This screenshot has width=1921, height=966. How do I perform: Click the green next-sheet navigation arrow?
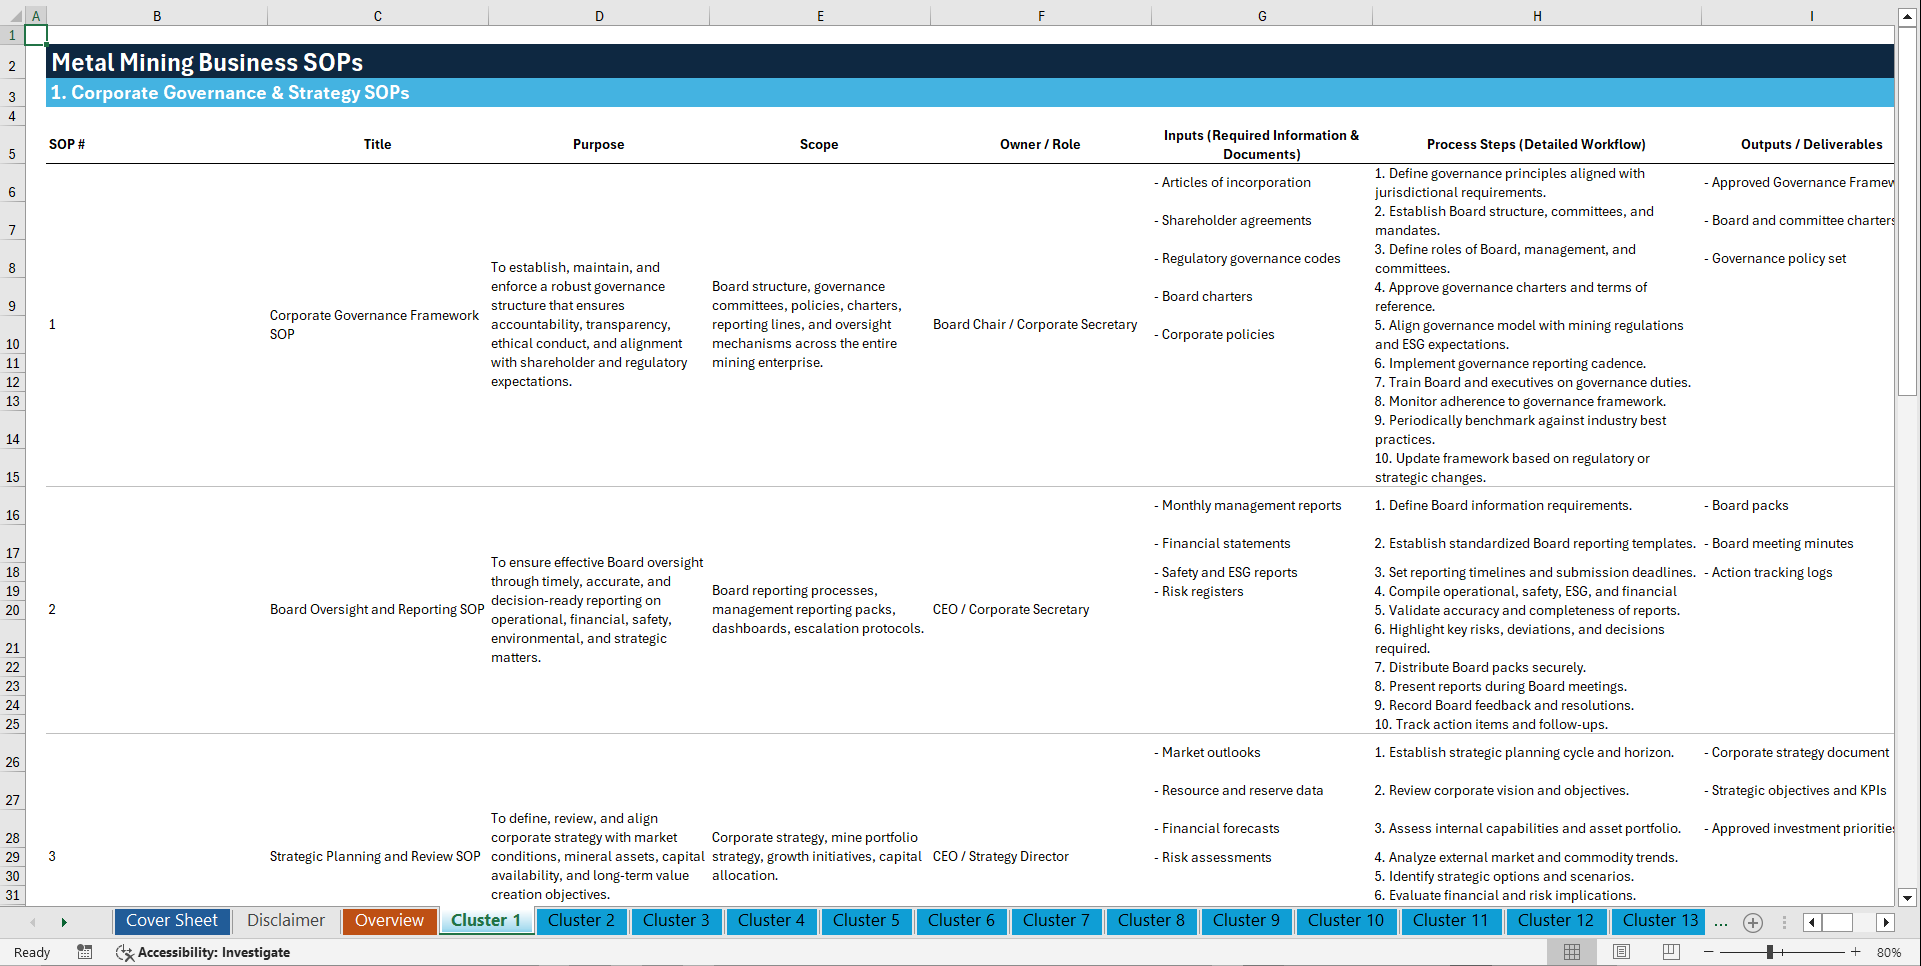pyautogui.click(x=64, y=921)
